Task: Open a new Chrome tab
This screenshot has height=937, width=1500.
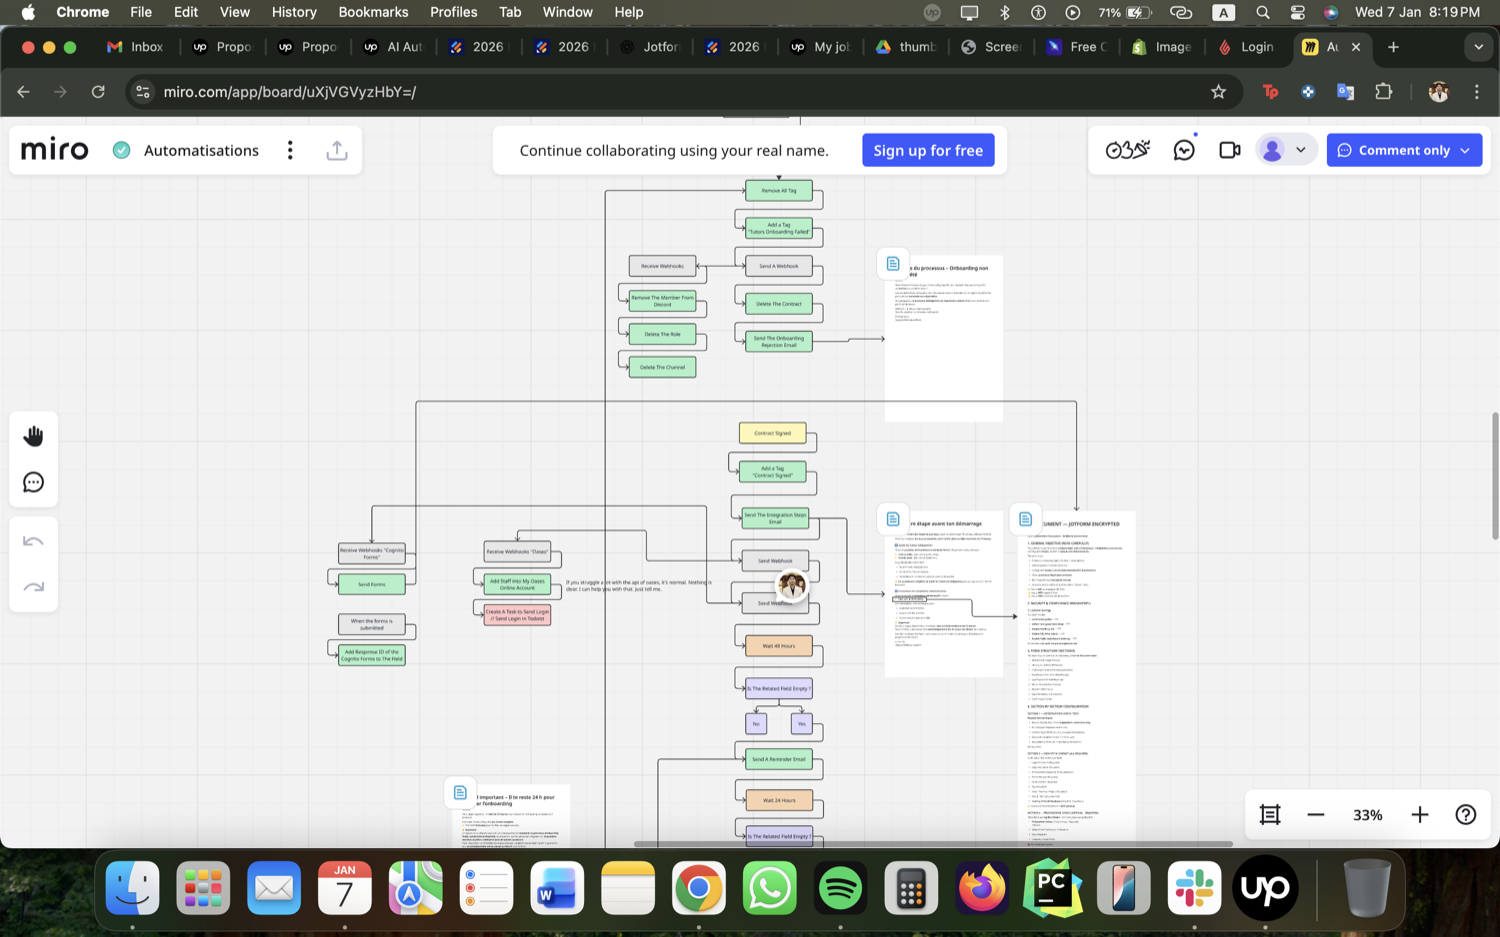Action: point(1393,47)
